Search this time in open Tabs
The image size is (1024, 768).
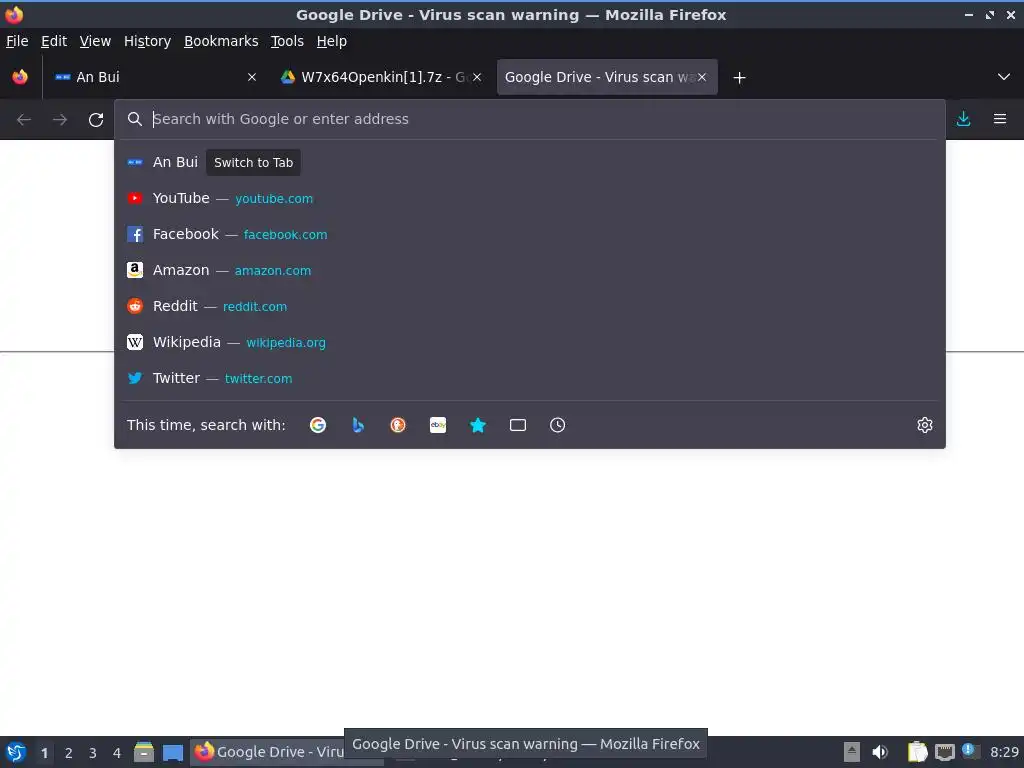[x=518, y=425]
